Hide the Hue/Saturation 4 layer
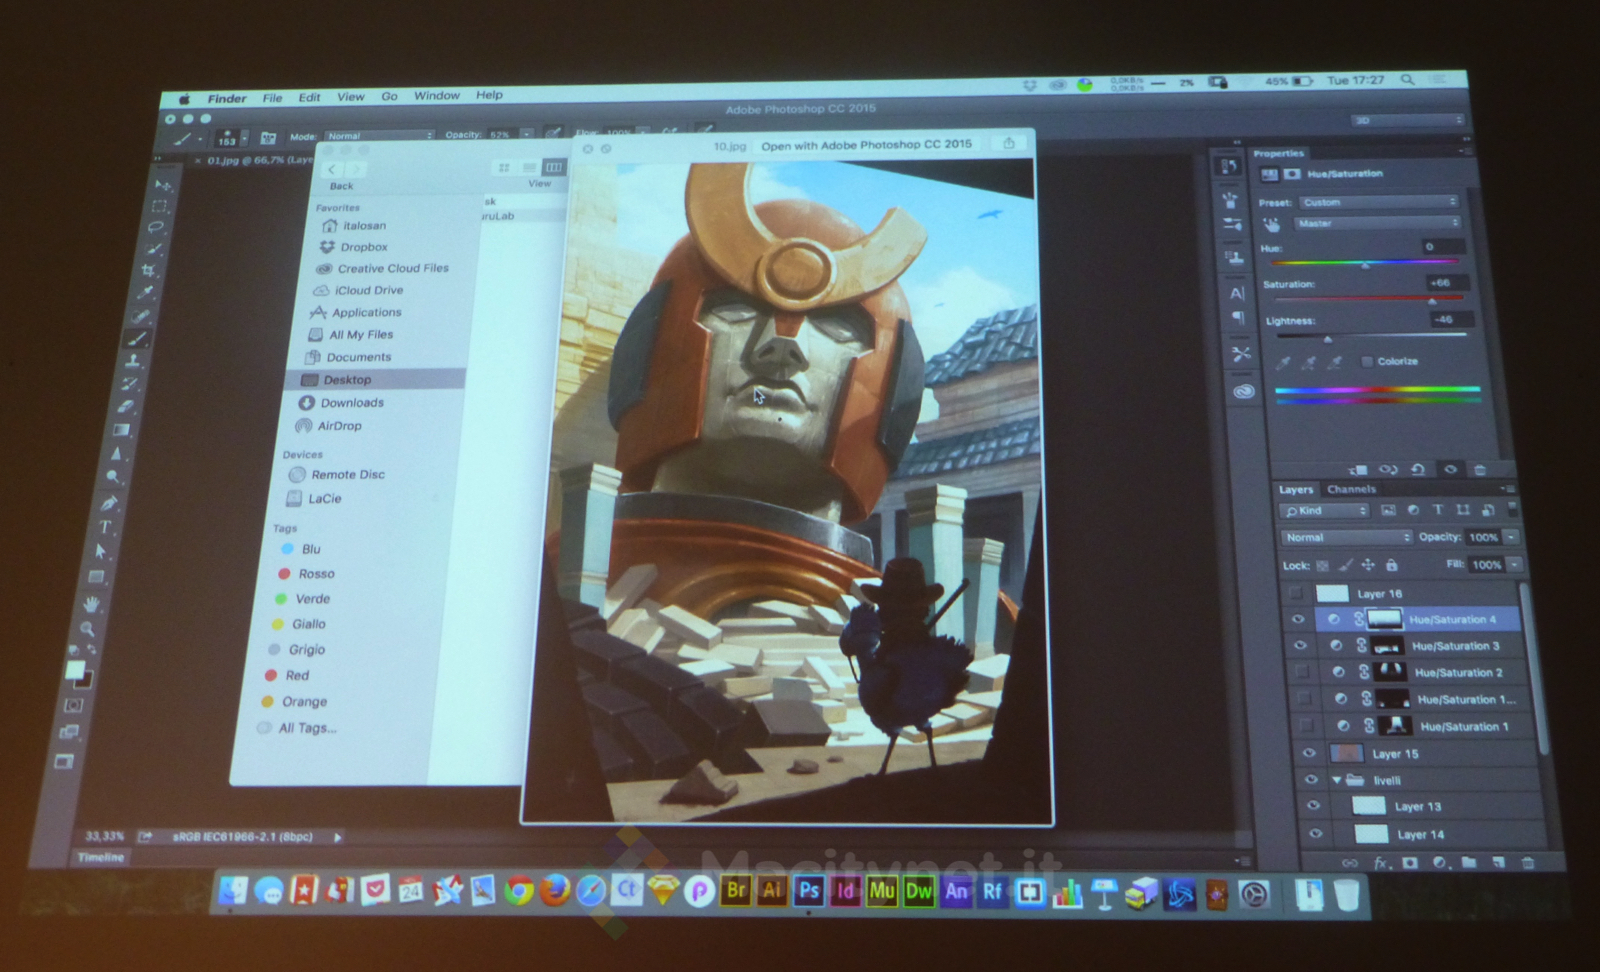Viewport: 1600px width, 972px height. 1298,620
